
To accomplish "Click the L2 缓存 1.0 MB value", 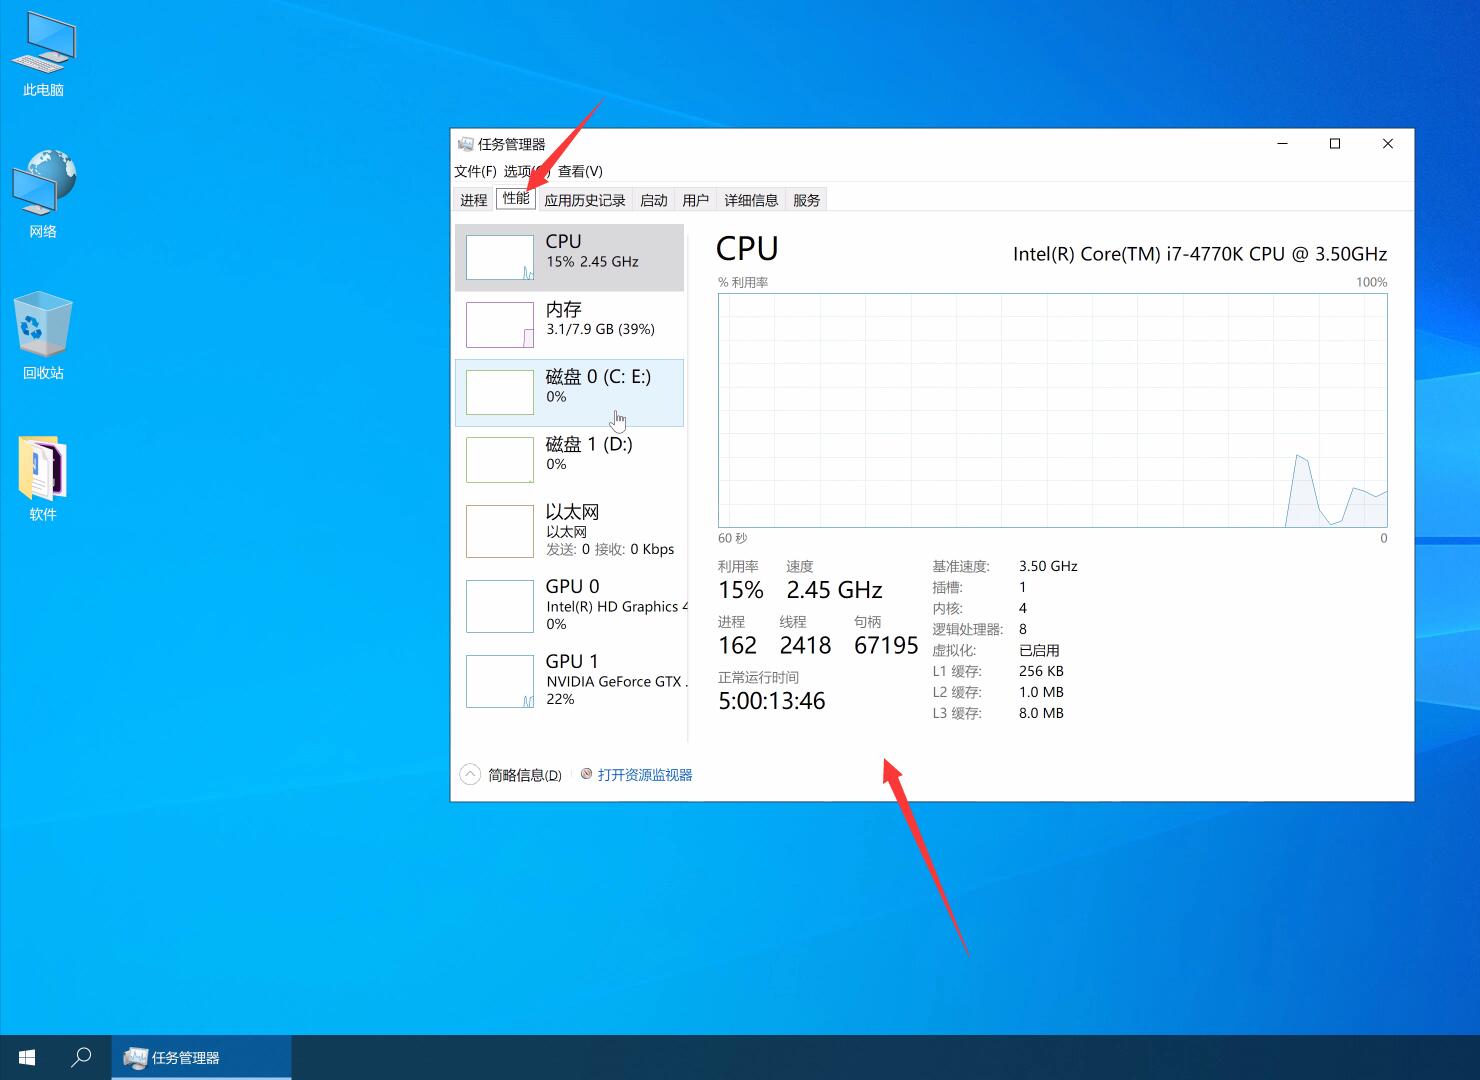I will click(1041, 692).
